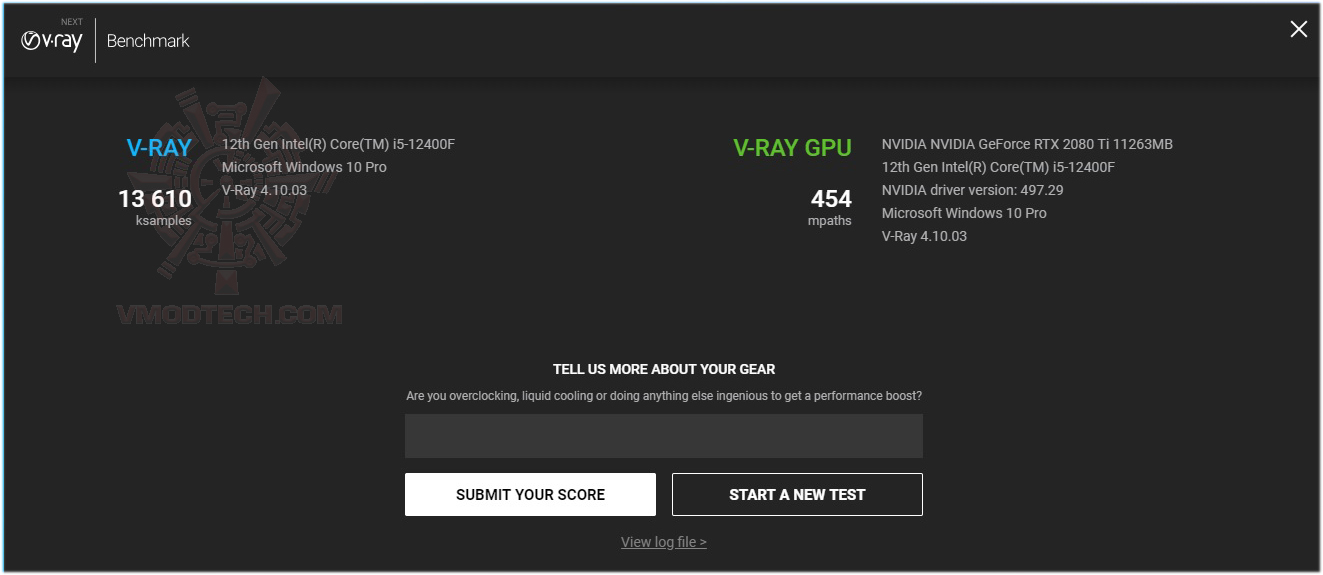The width and height of the screenshot is (1323, 575).
Task: Select the NVIDIA driver version 497.29 line
Action: click(972, 190)
